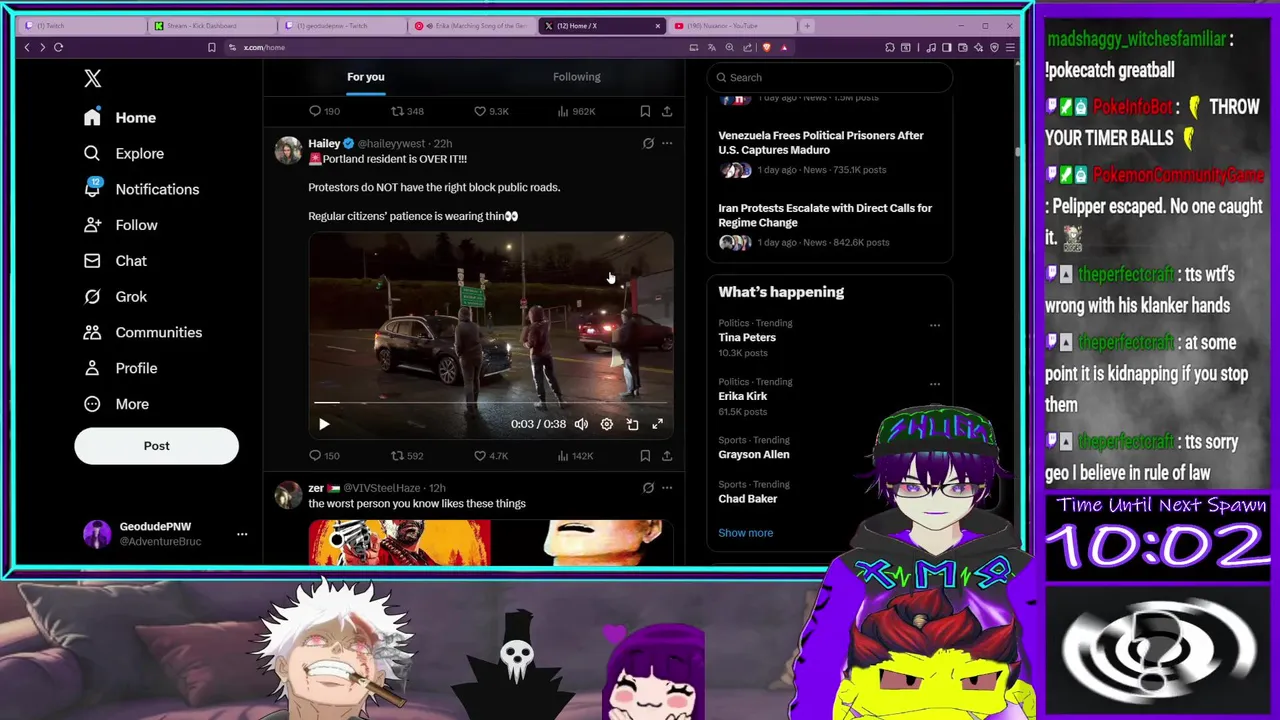Repost Hailey's post showing 592 reposts

point(407,456)
